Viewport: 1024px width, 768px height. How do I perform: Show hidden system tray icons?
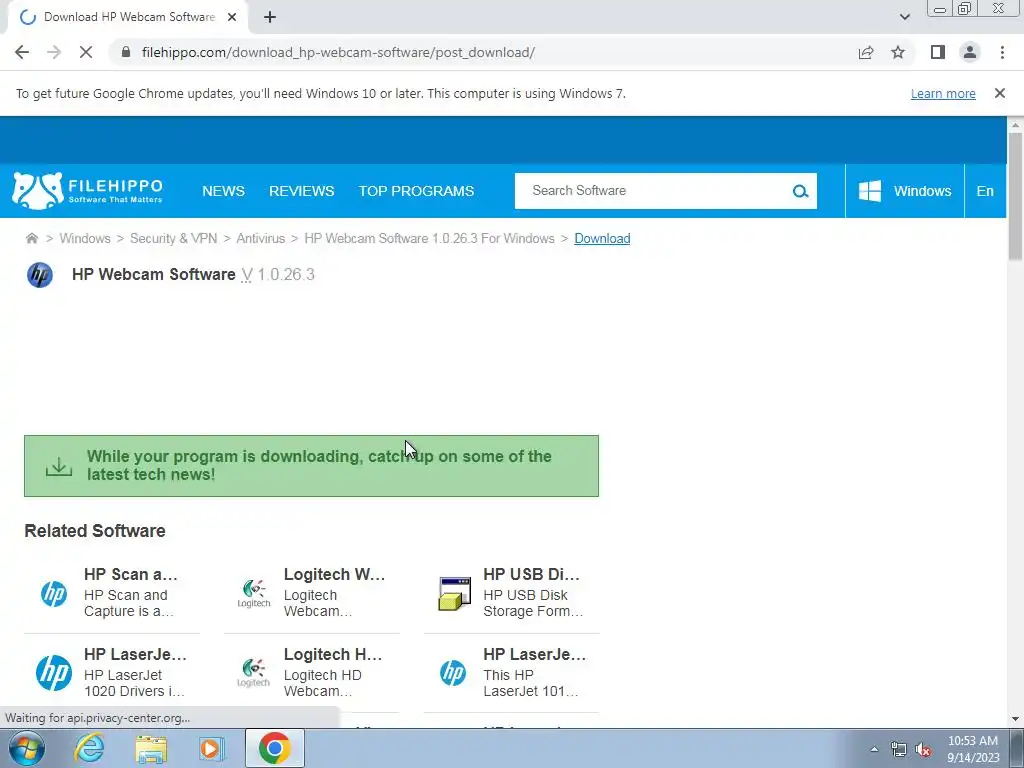[874, 749]
